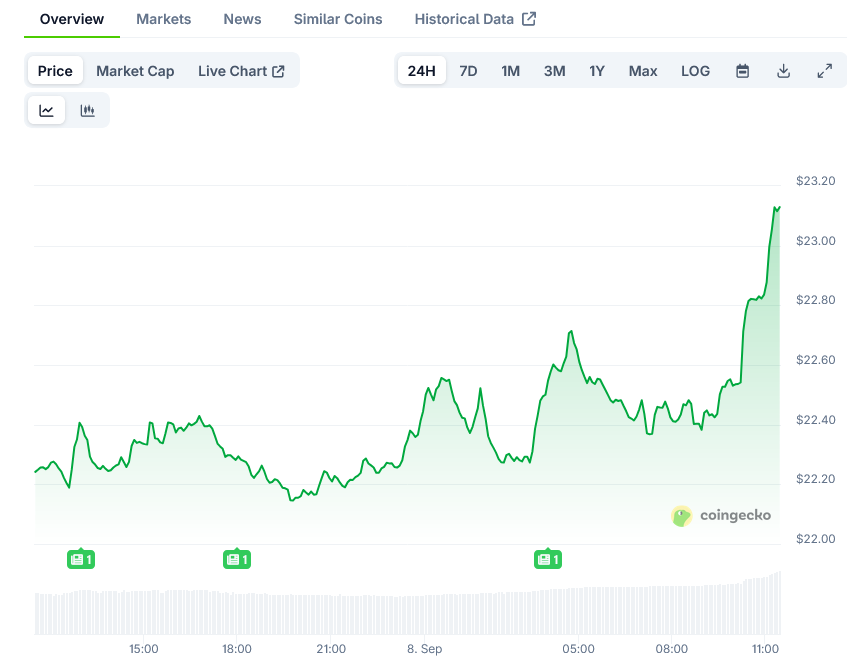Click the $23.00 price axis label

816,241
